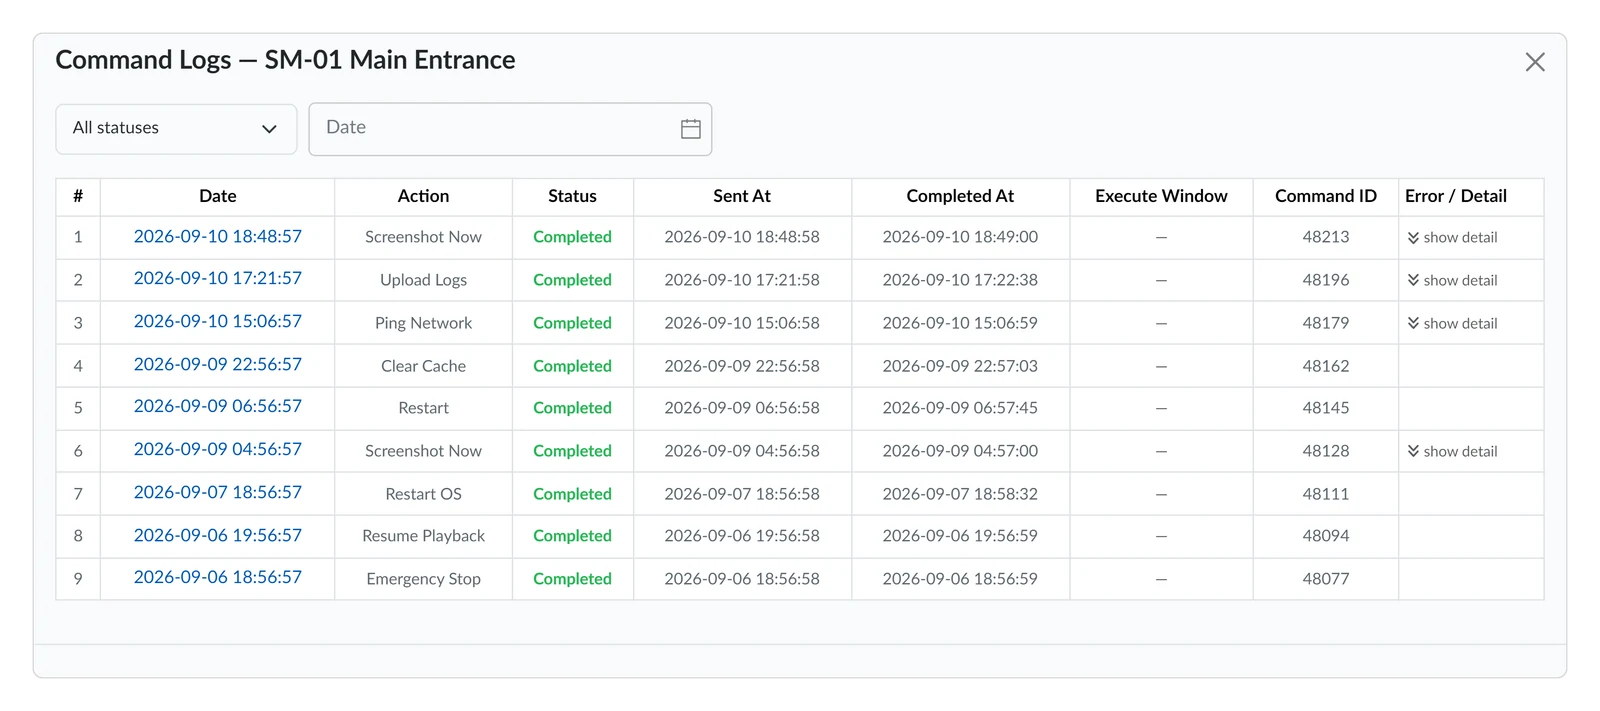
Task: Click the Date filter input field
Action: [x=510, y=129]
